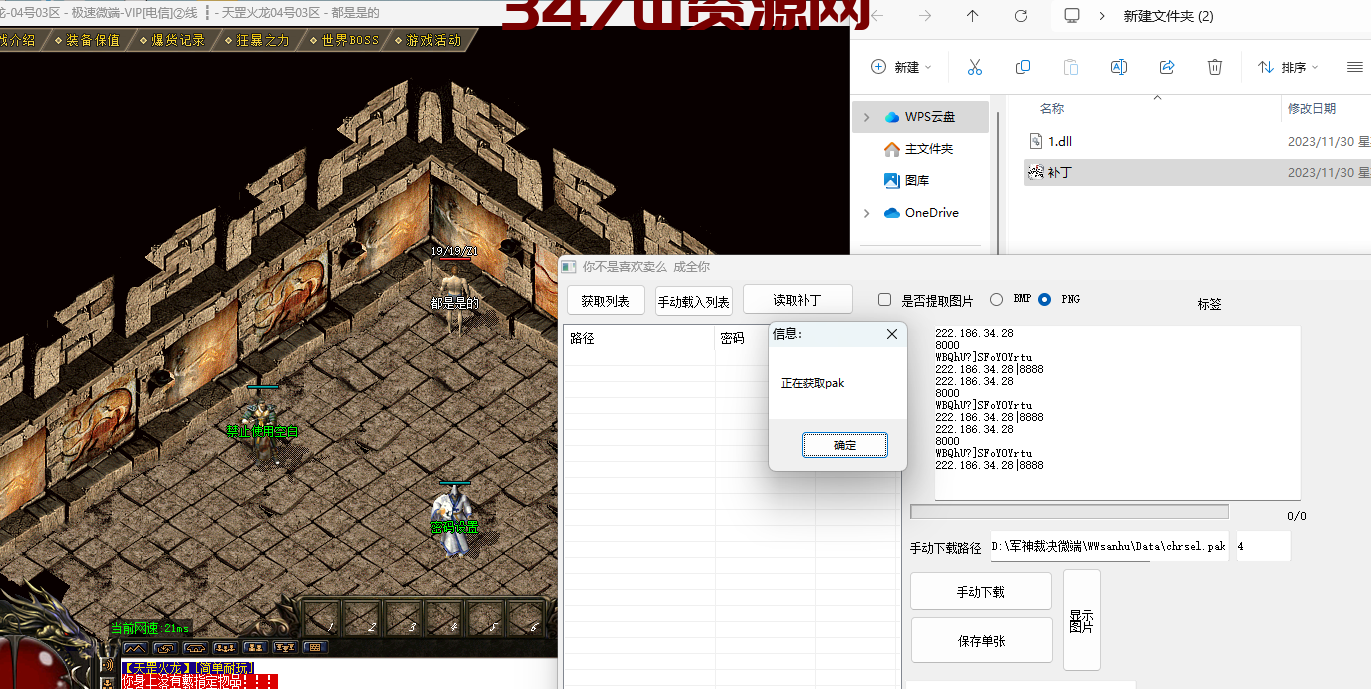1371x689 pixels.
Task: Expand the OneDrive tree node
Action: (866, 213)
